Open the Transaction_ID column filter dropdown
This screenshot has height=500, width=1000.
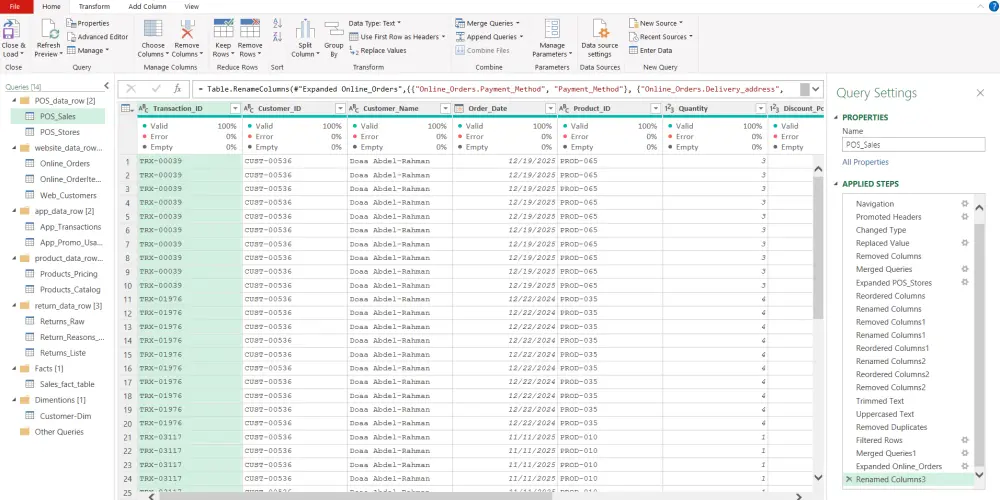coord(235,109)
